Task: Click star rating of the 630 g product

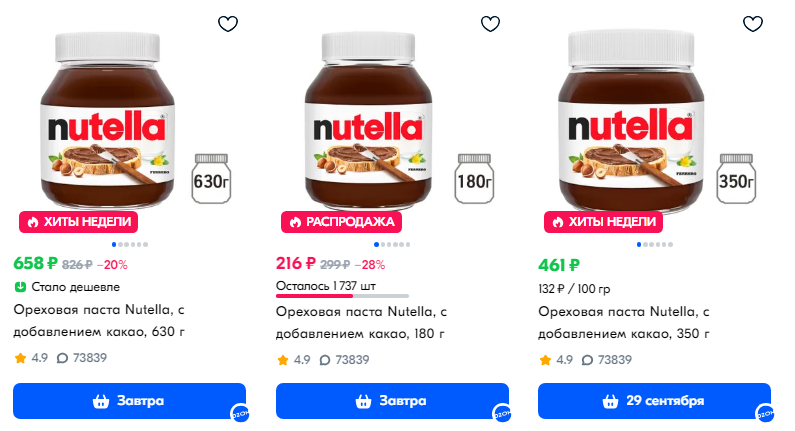Action: (x=31, y=358)
